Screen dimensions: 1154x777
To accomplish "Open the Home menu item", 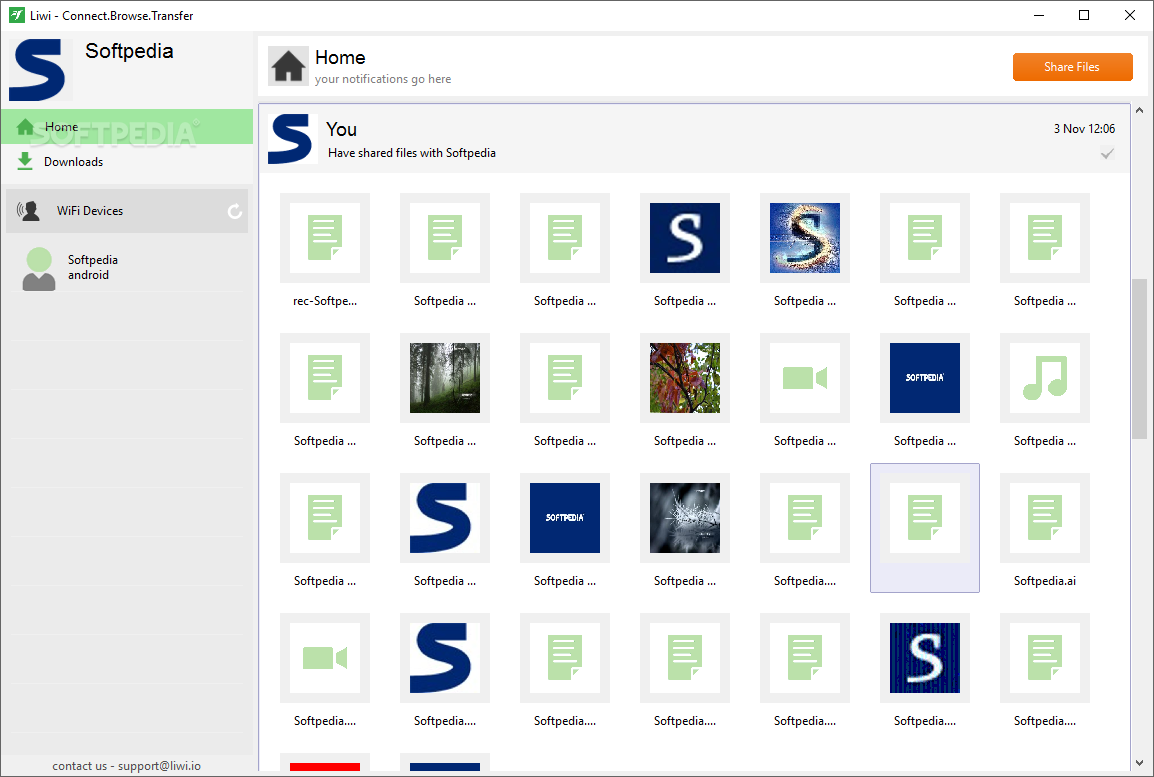I will (x=127, y=127).
